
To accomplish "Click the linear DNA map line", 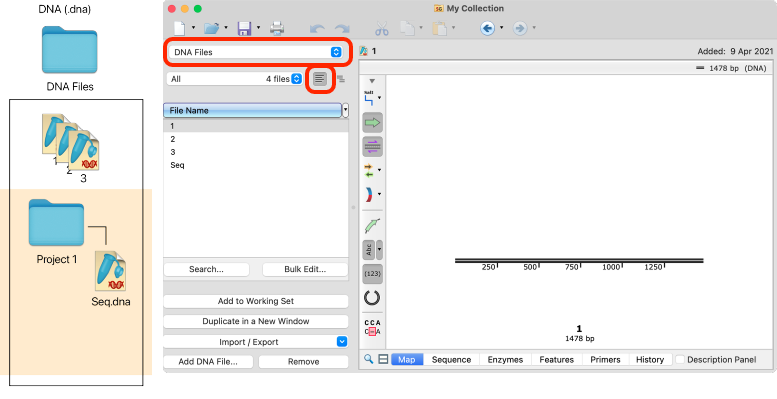I will coord(579,261).
